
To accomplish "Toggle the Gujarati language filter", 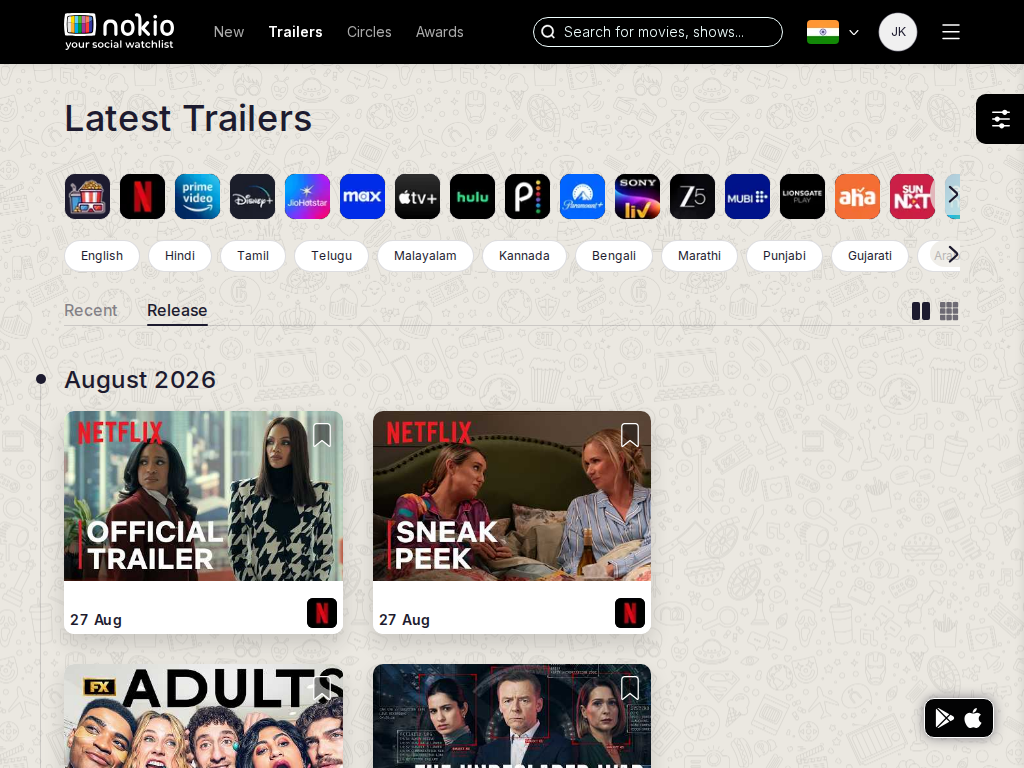I will [x=870, y=255].
